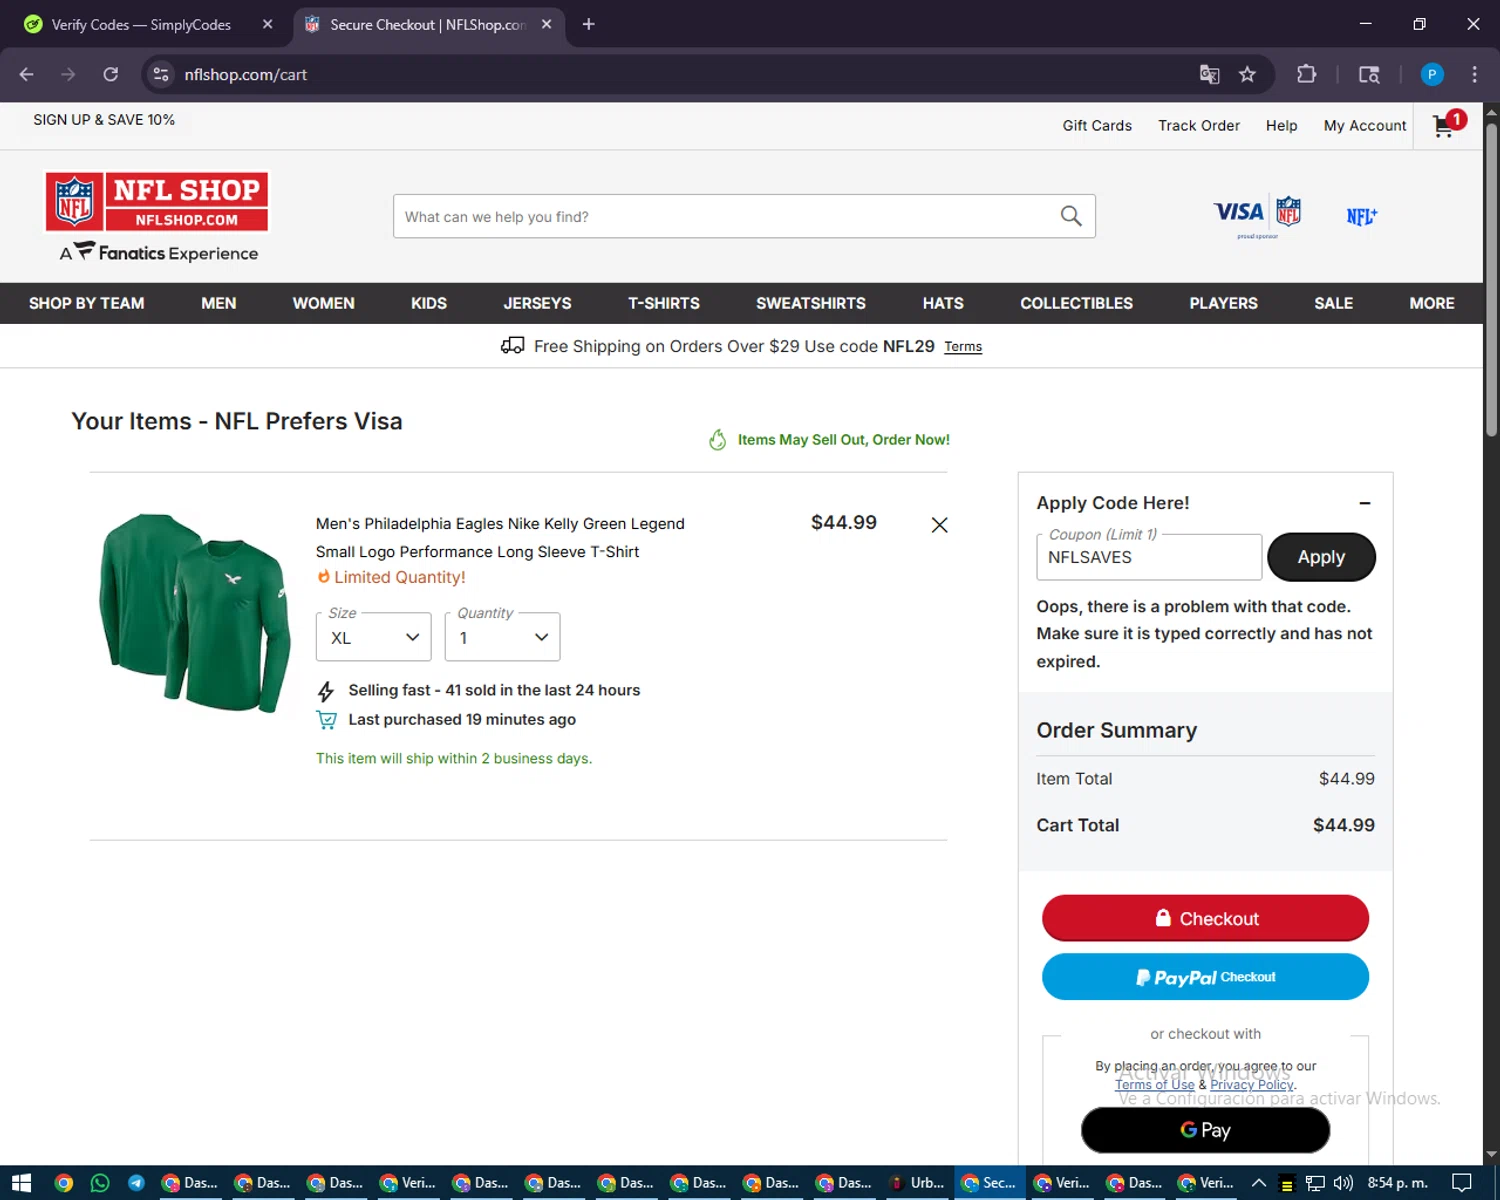Open the JERSEYS menu
The width and height of the screenshot is (1500, 1200).
(x=537, y=303)
